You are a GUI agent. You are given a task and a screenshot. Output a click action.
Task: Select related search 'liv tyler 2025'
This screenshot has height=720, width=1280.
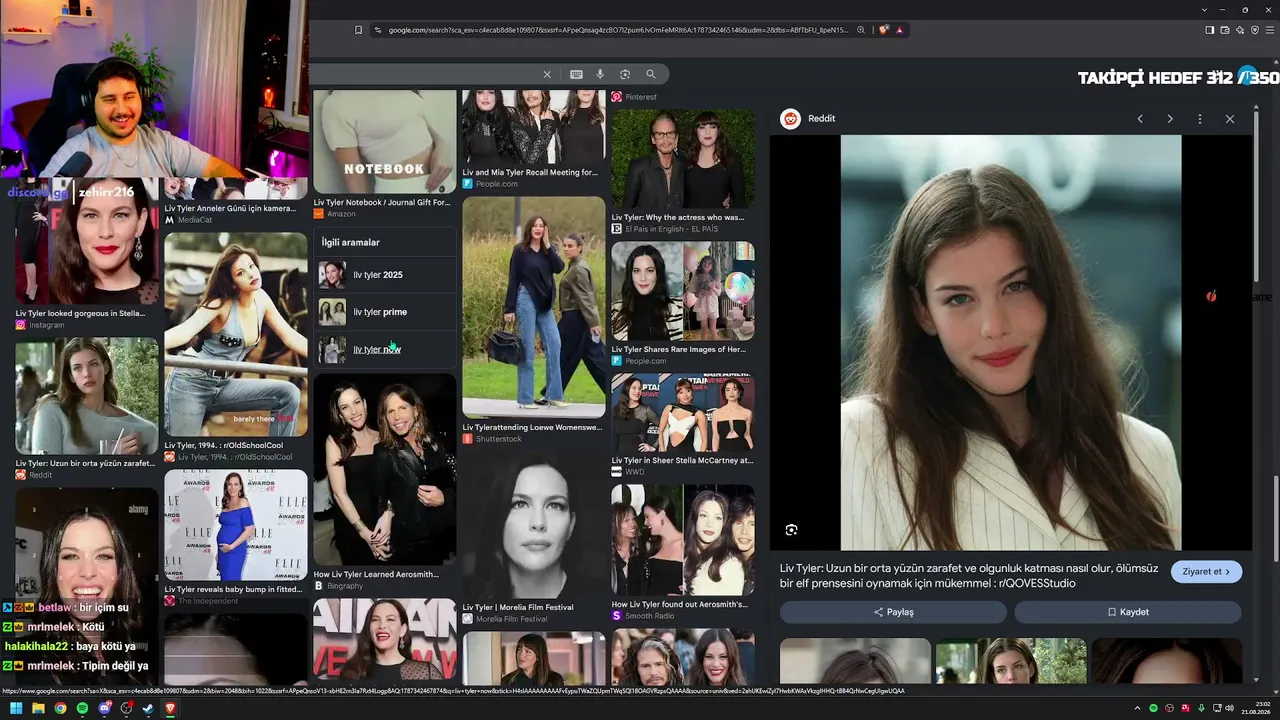click(385, 275)
